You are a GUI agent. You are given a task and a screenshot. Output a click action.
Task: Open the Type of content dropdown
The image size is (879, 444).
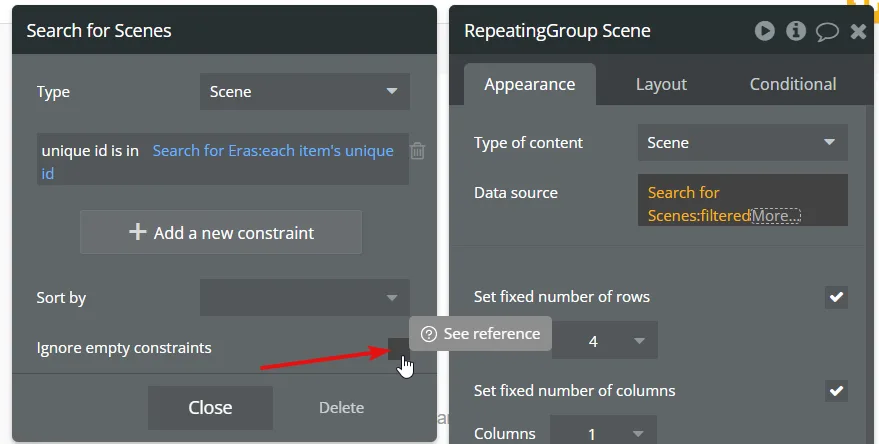[742, 142]
